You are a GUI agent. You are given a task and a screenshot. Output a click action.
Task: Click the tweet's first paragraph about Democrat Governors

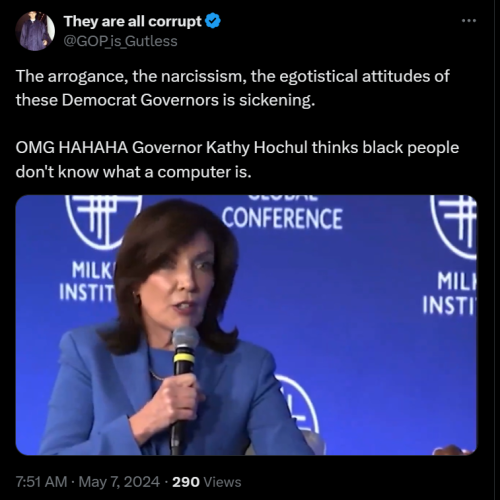pos(232,88)
